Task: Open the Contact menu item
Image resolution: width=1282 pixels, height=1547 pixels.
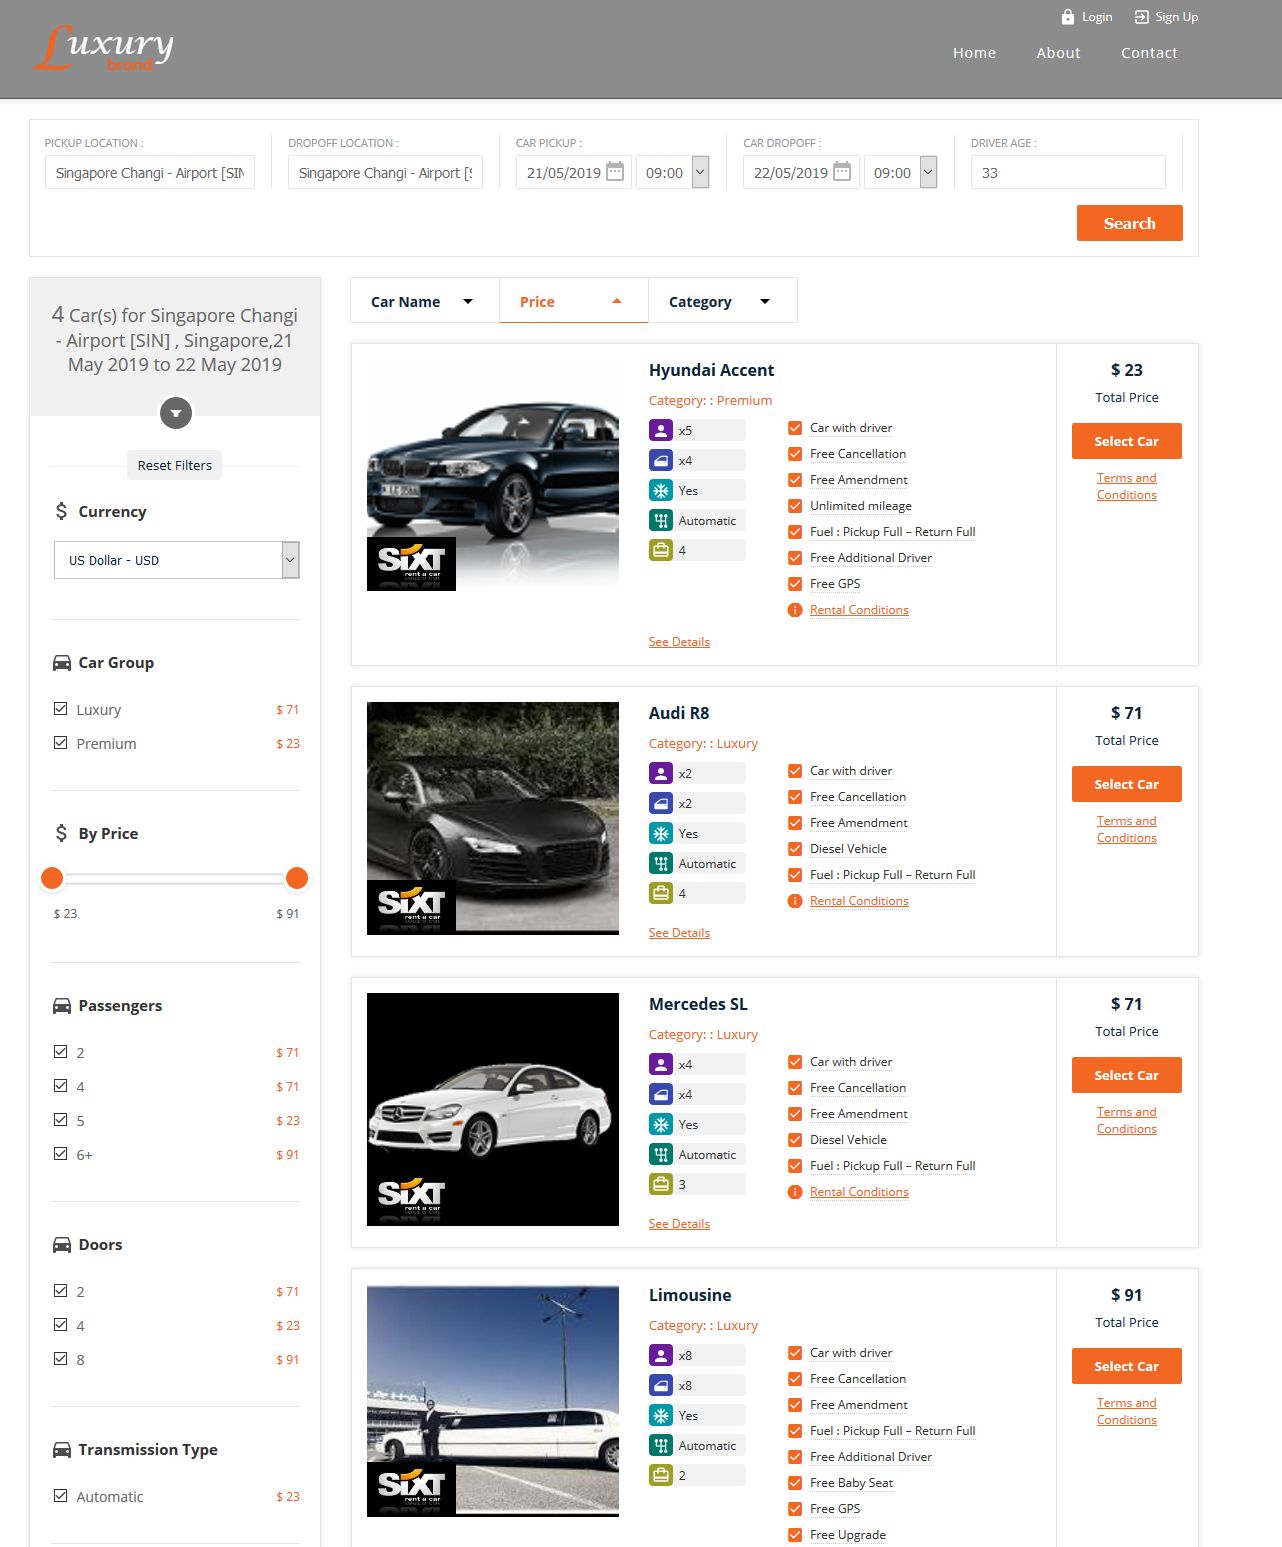Action: click(x=1149, y=53)
